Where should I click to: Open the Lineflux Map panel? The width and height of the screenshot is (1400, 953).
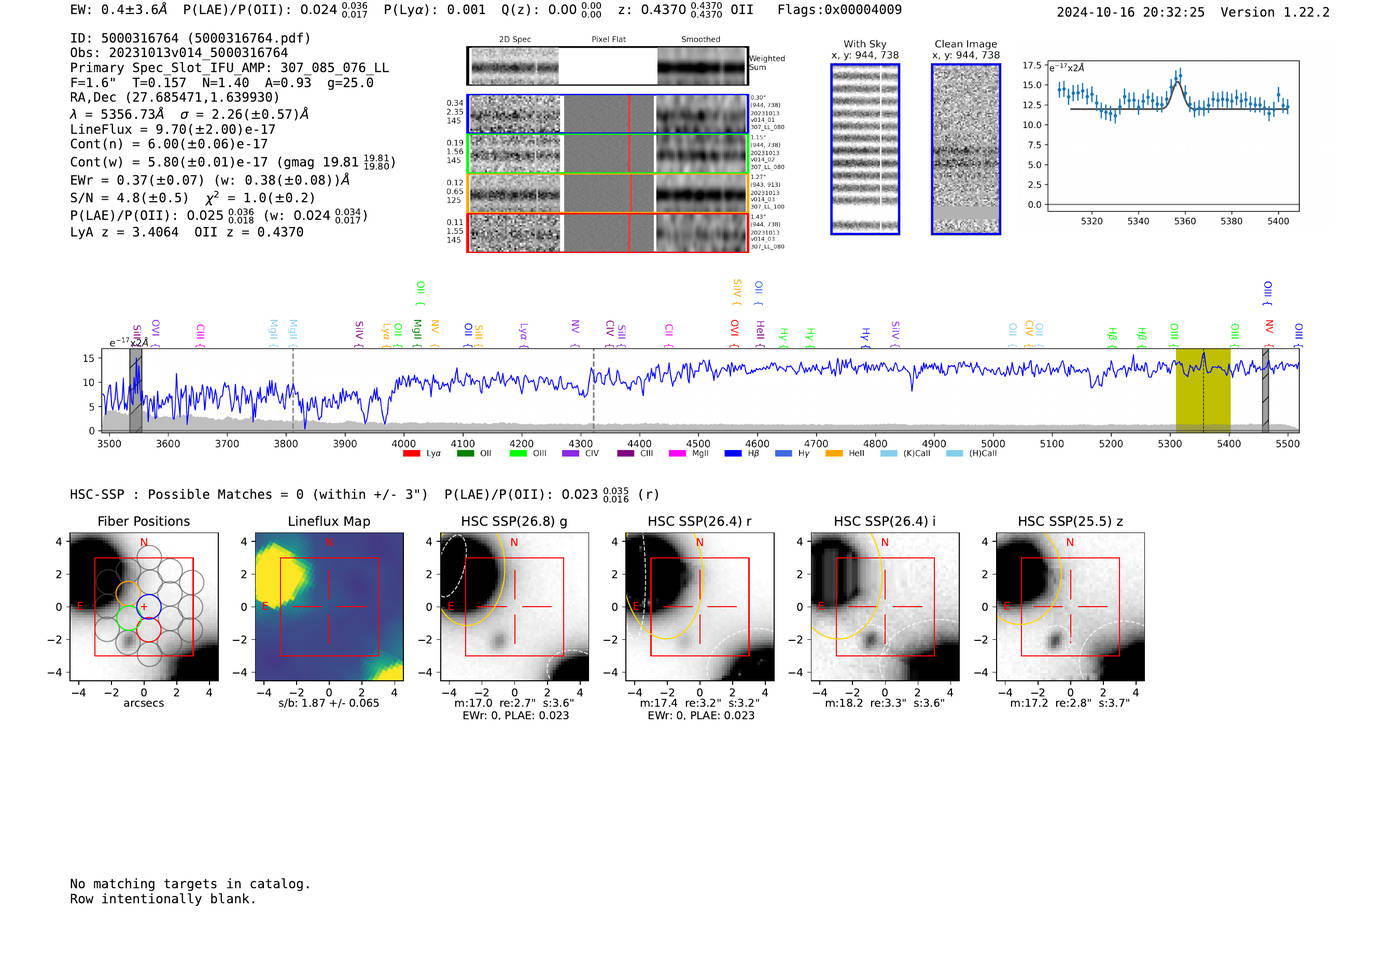click(x=329, y=607)
